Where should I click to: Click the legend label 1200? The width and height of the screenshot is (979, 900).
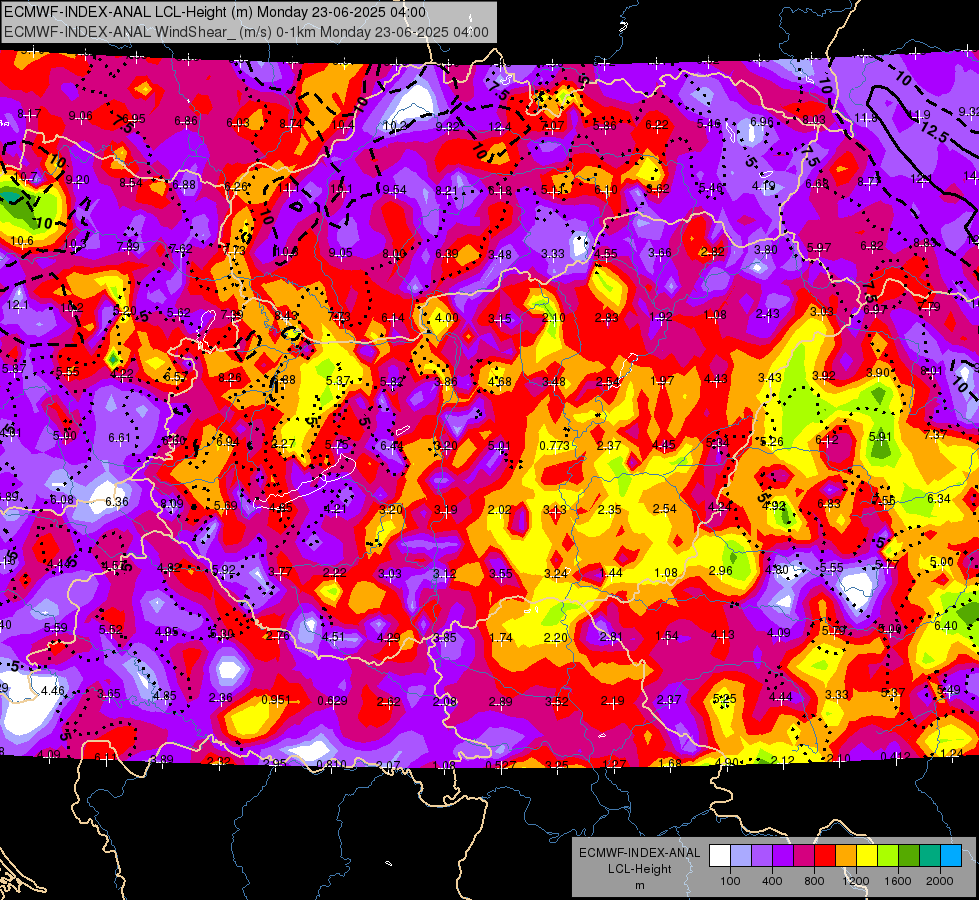click(x=855, y=881)
